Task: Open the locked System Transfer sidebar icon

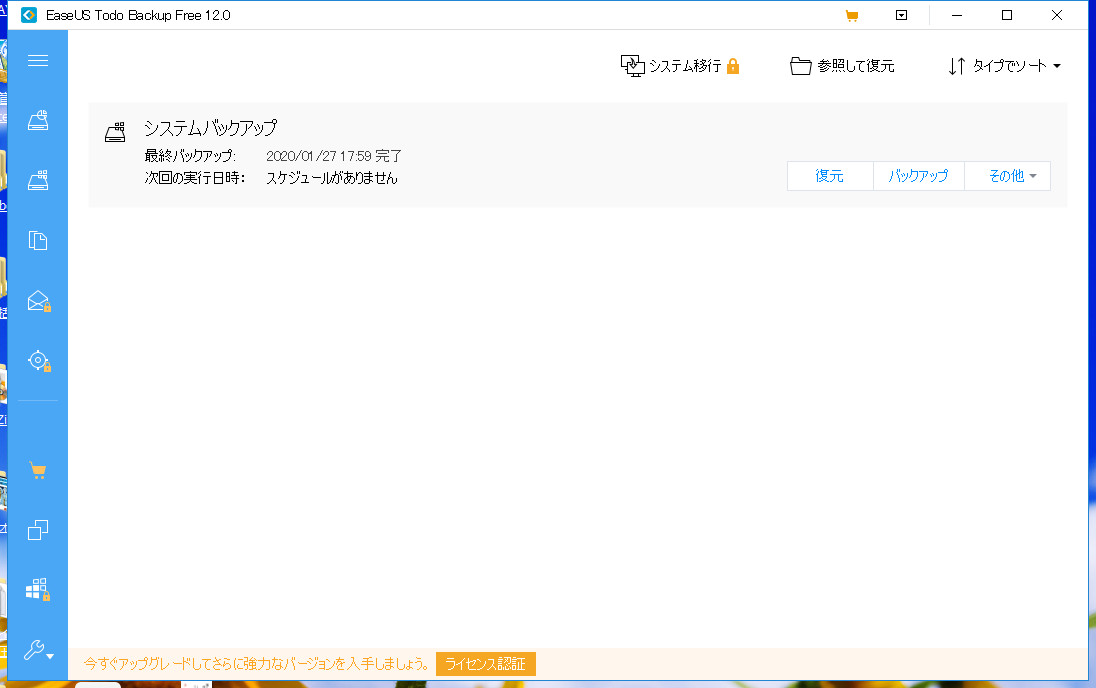Action: click(x=38, y=589)
